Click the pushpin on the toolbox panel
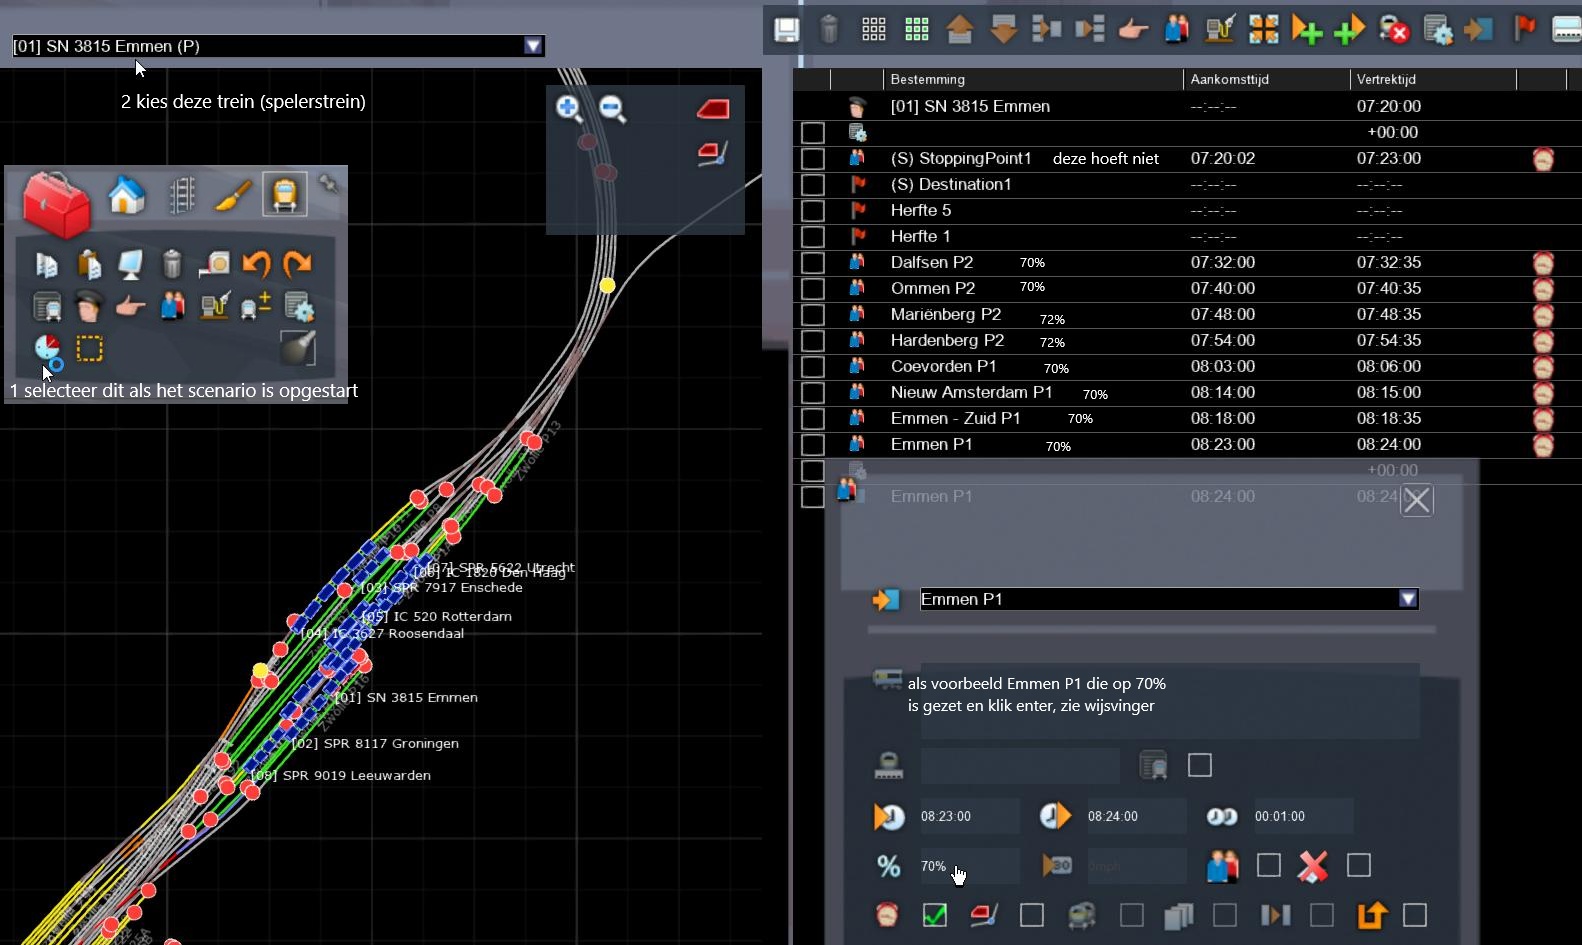This screenshot has width=1582, height=945. point(328,183)
